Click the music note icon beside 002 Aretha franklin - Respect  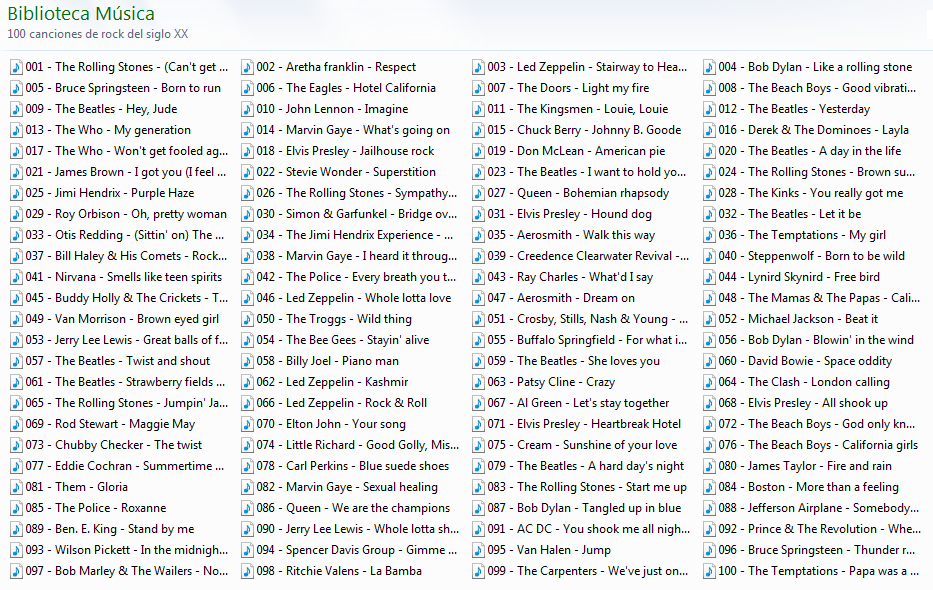248,67
